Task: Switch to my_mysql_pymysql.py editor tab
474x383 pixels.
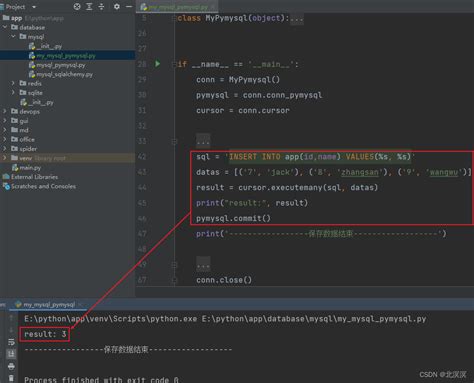Action: point(178,7)
